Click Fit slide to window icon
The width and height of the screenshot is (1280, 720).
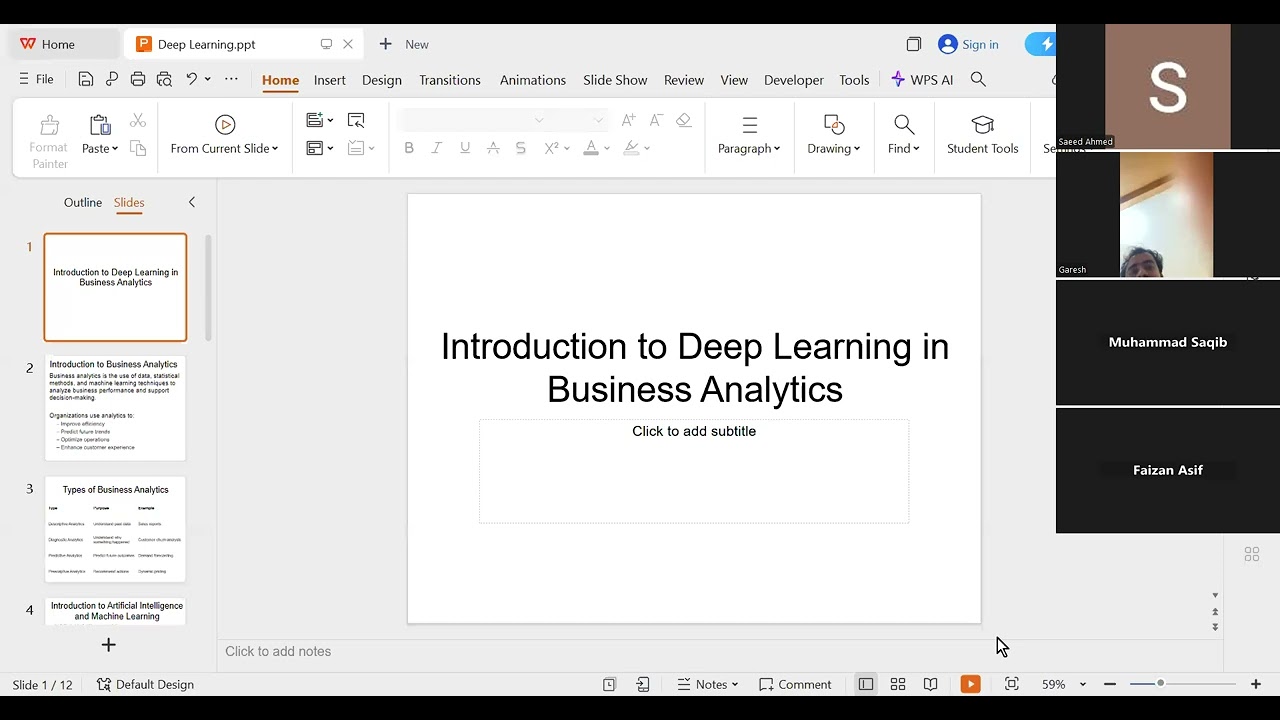(x=1012, y=684)
